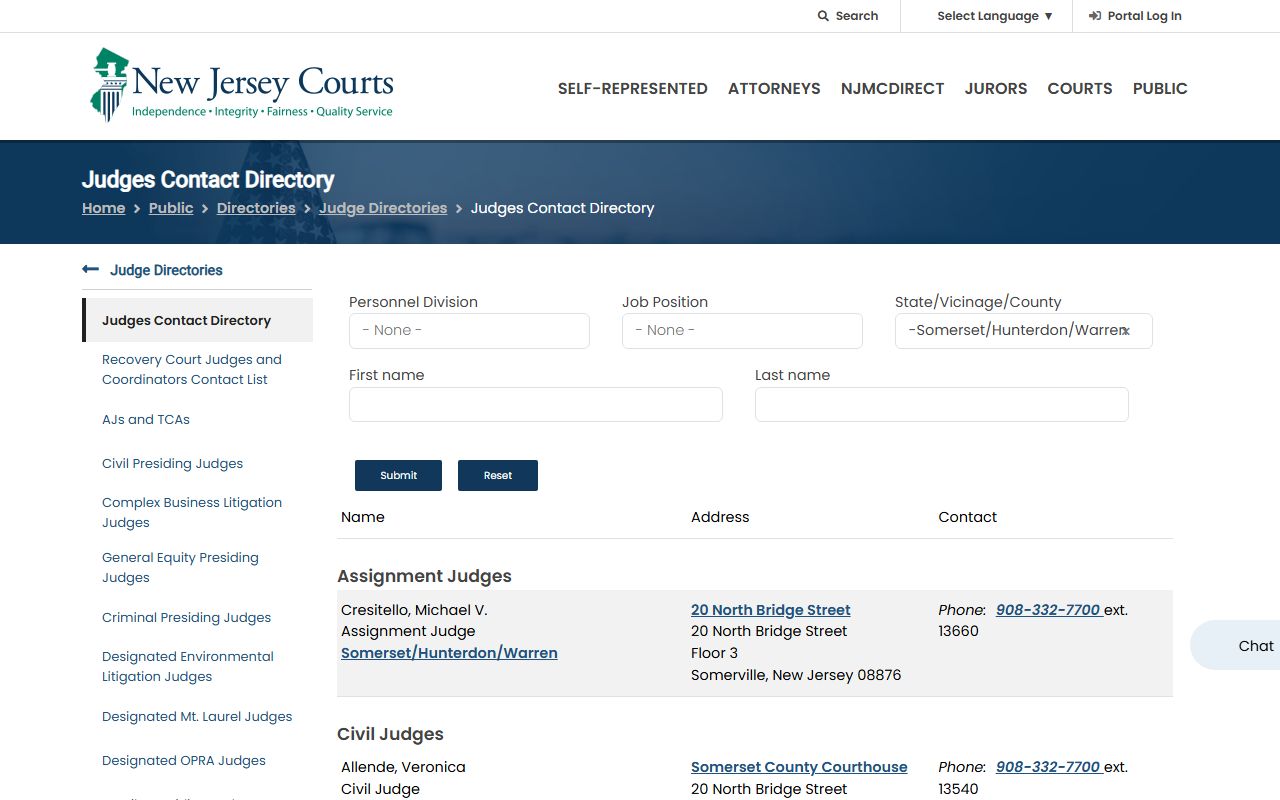This screenshot has height=800, width=1280.
Task: Go to Home breadcrumb link
Action: coord(104,208)
